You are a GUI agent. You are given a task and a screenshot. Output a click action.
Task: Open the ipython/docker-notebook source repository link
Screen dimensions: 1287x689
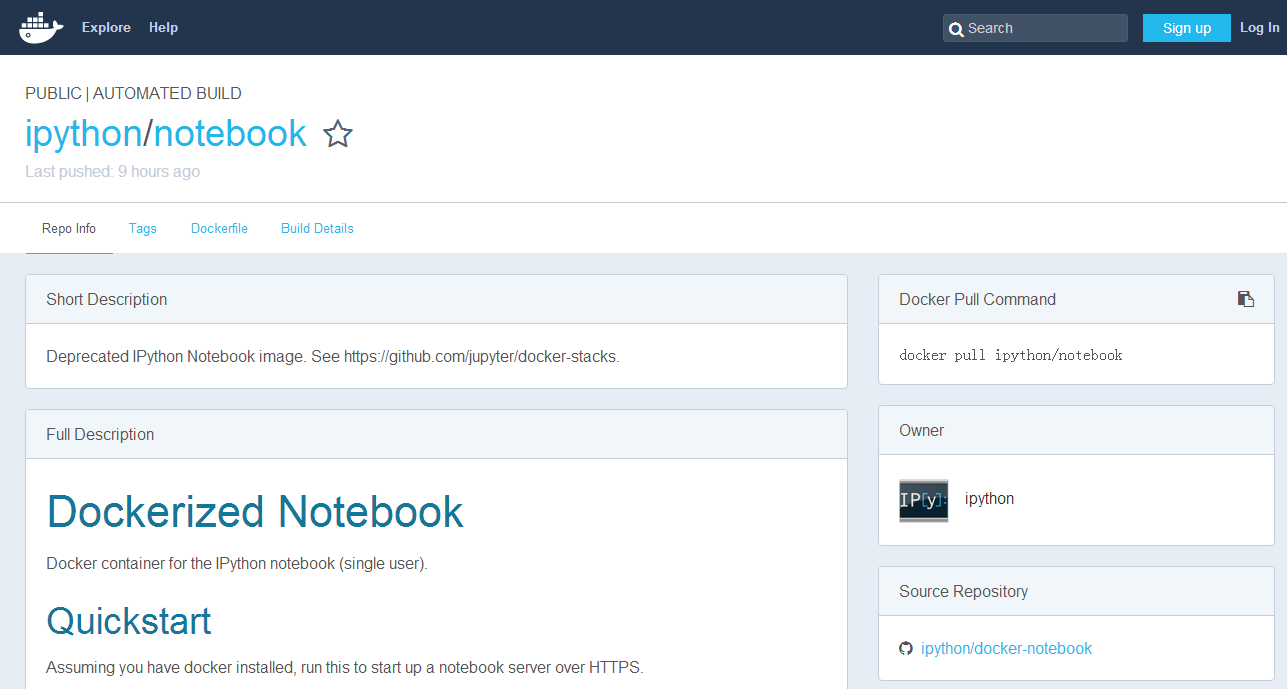click(1006, 648)
